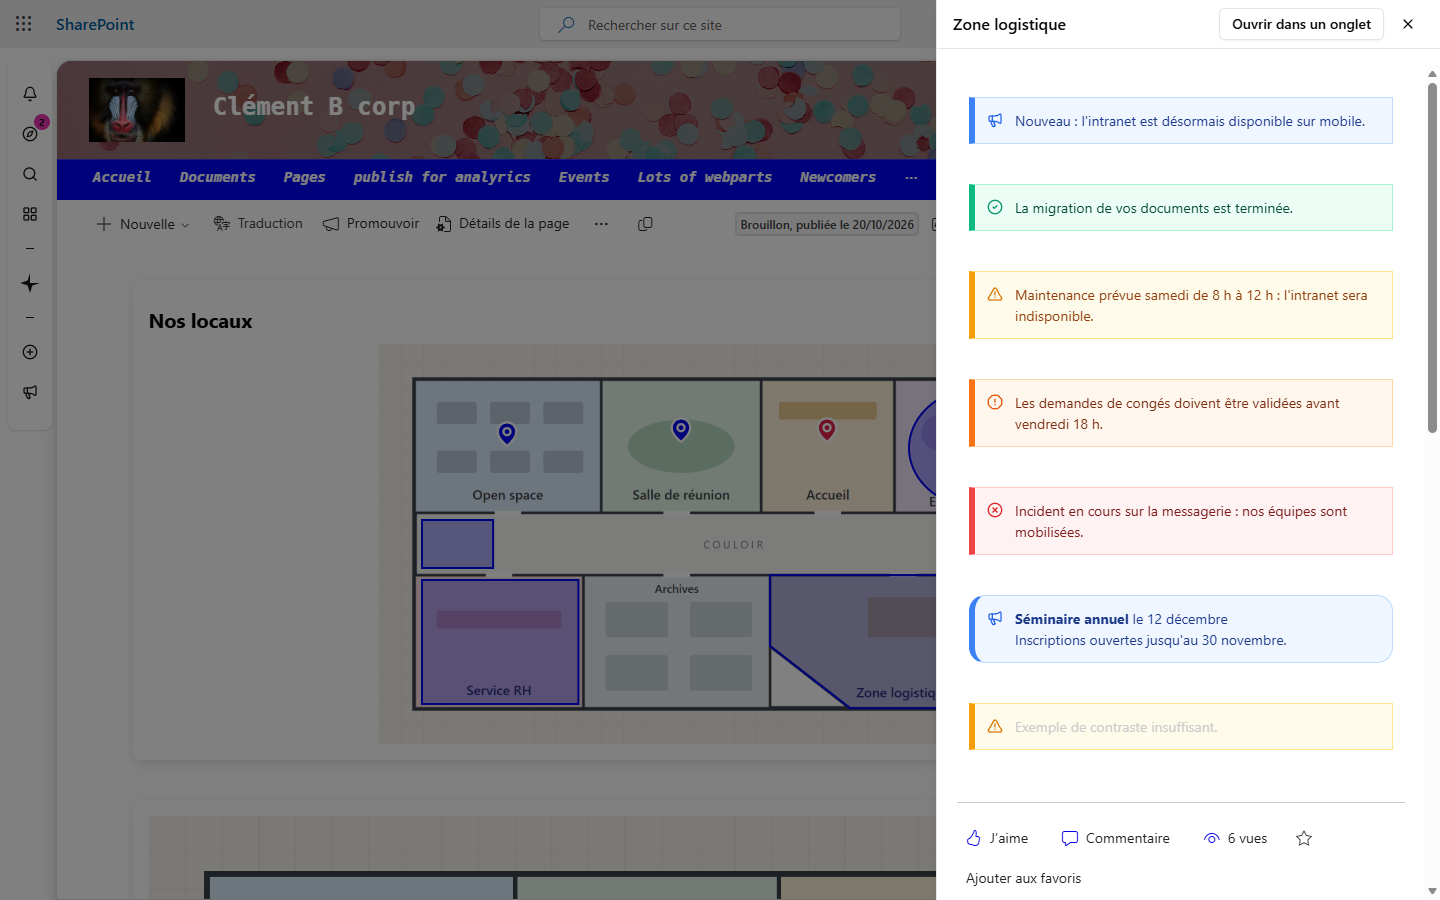
Task: Click the Traduction toolbar button
Action: coord(258,224)
